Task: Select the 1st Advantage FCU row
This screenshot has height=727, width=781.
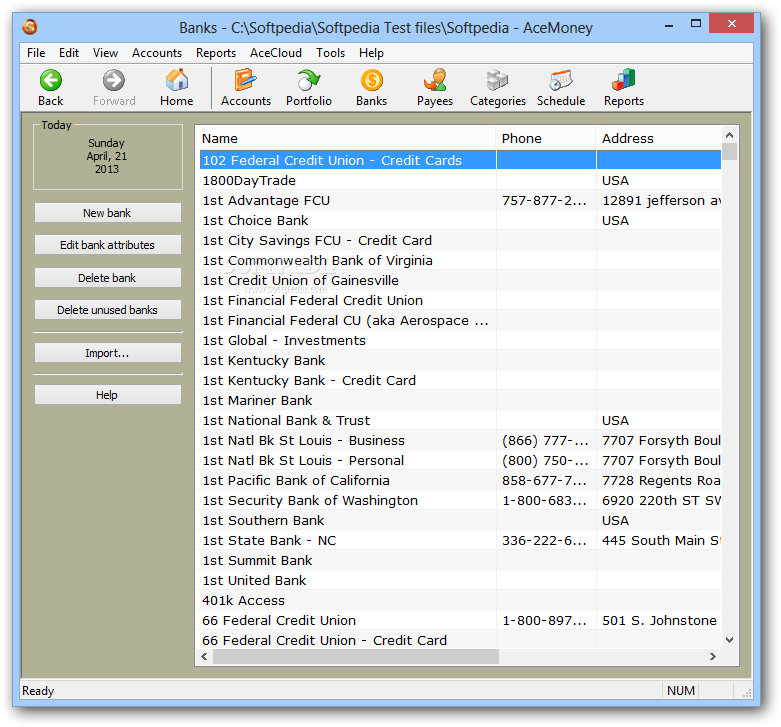Action: [459, 200]
